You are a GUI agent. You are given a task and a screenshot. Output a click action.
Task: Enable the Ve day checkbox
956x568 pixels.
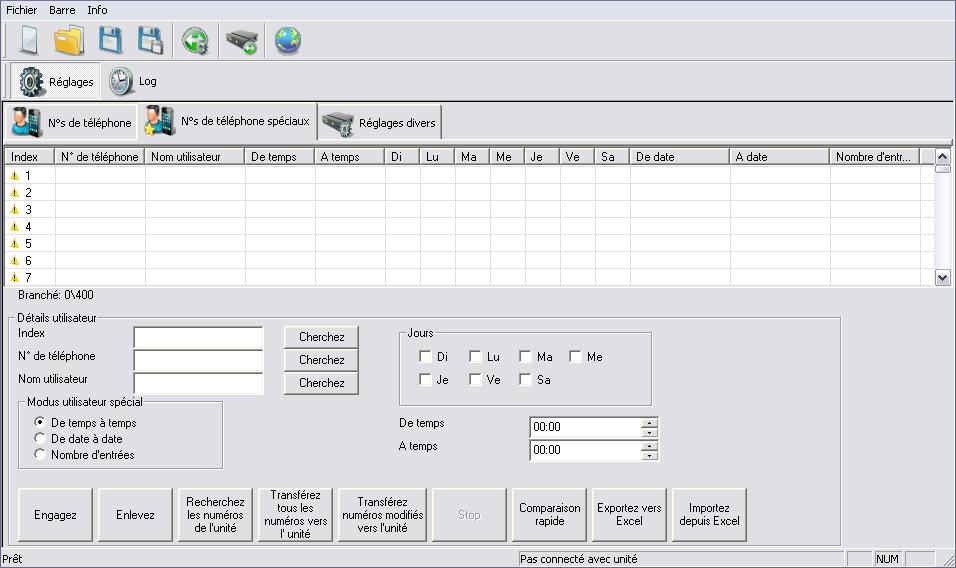pos(475,379)
